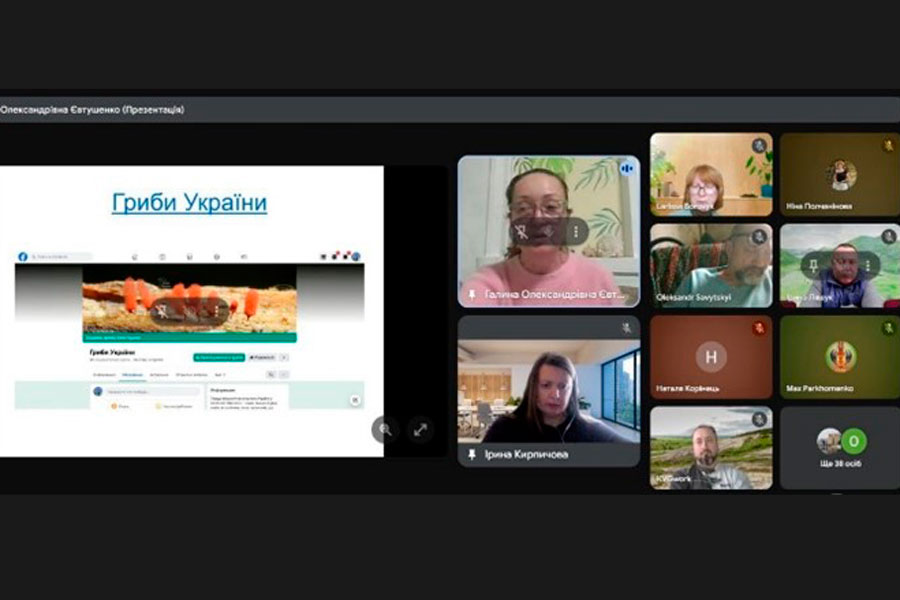This screenshot has width=900, height=600.
Task: Click the muted mic icon on the blue vest man's tile
Action: pyautogui.click(x=888, y=236)
